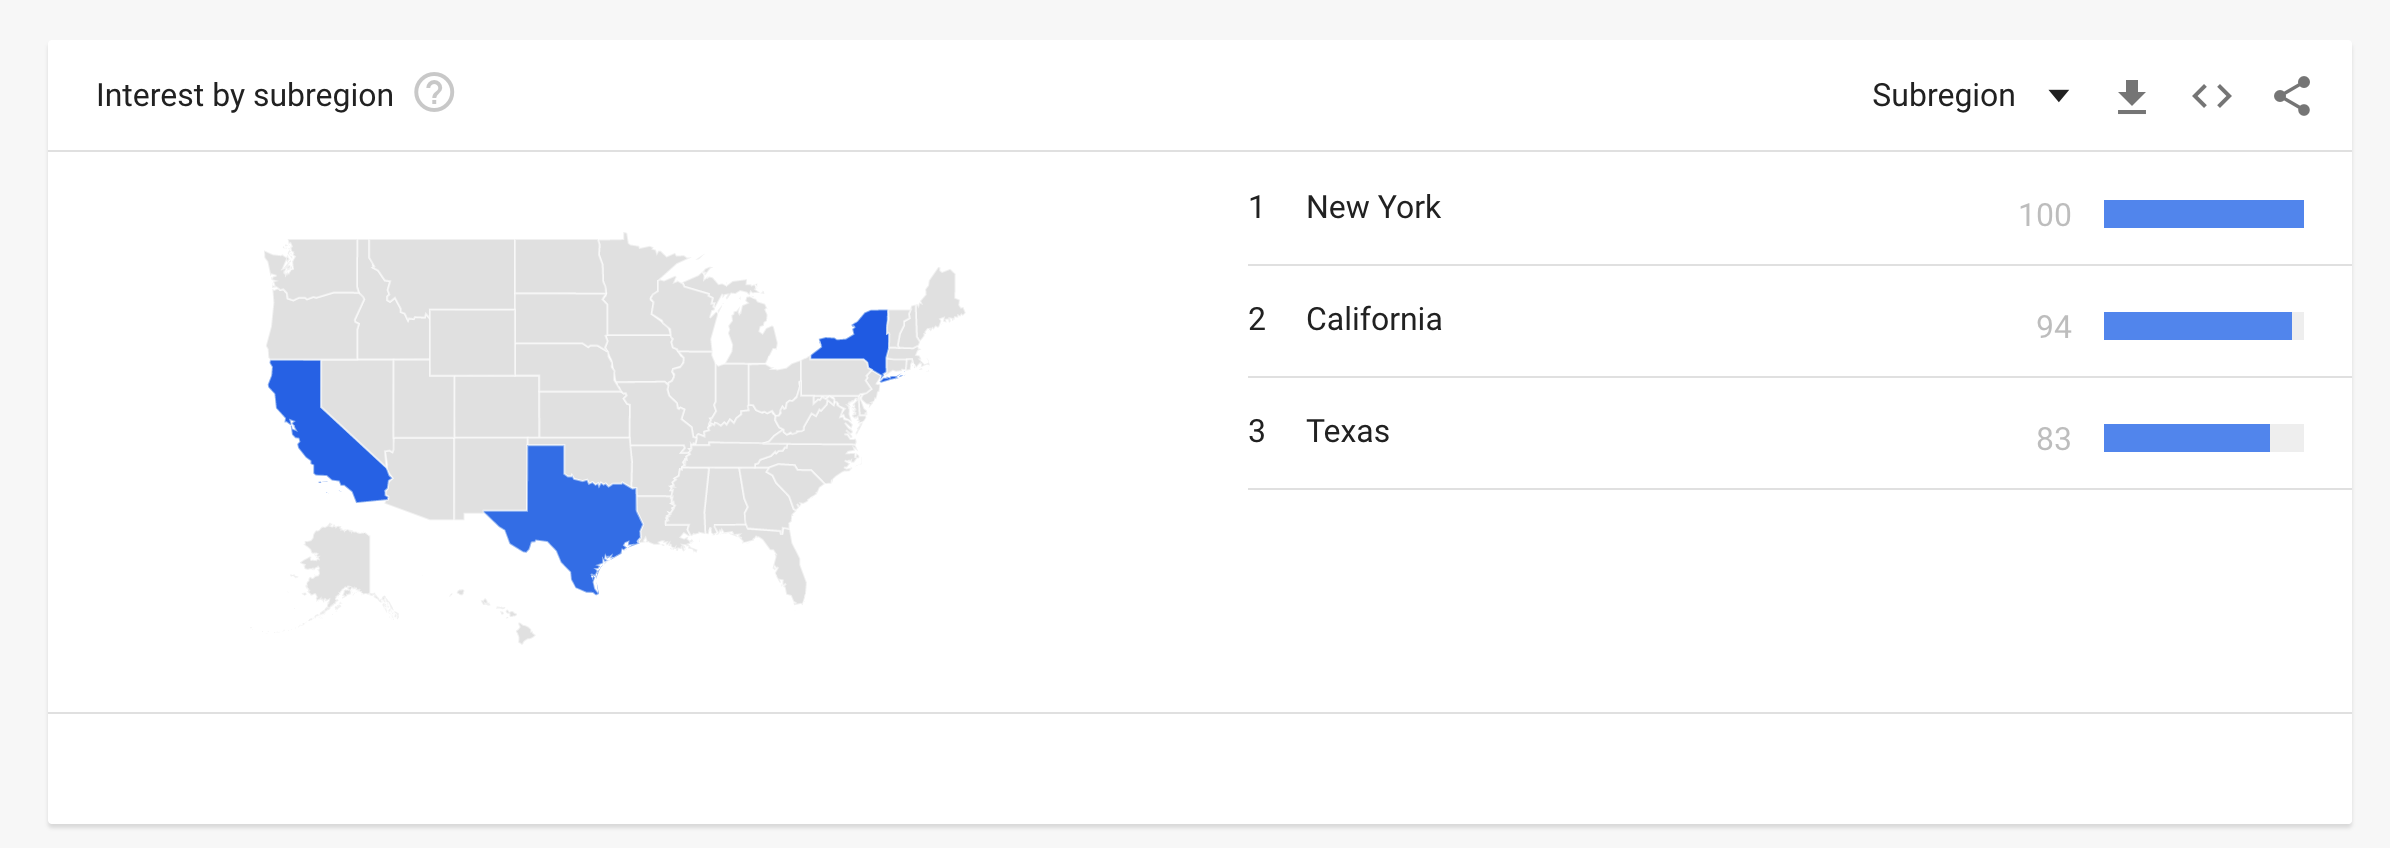
Task: Click the angle-brackets embed icon
Action: tap(2211, 94)
